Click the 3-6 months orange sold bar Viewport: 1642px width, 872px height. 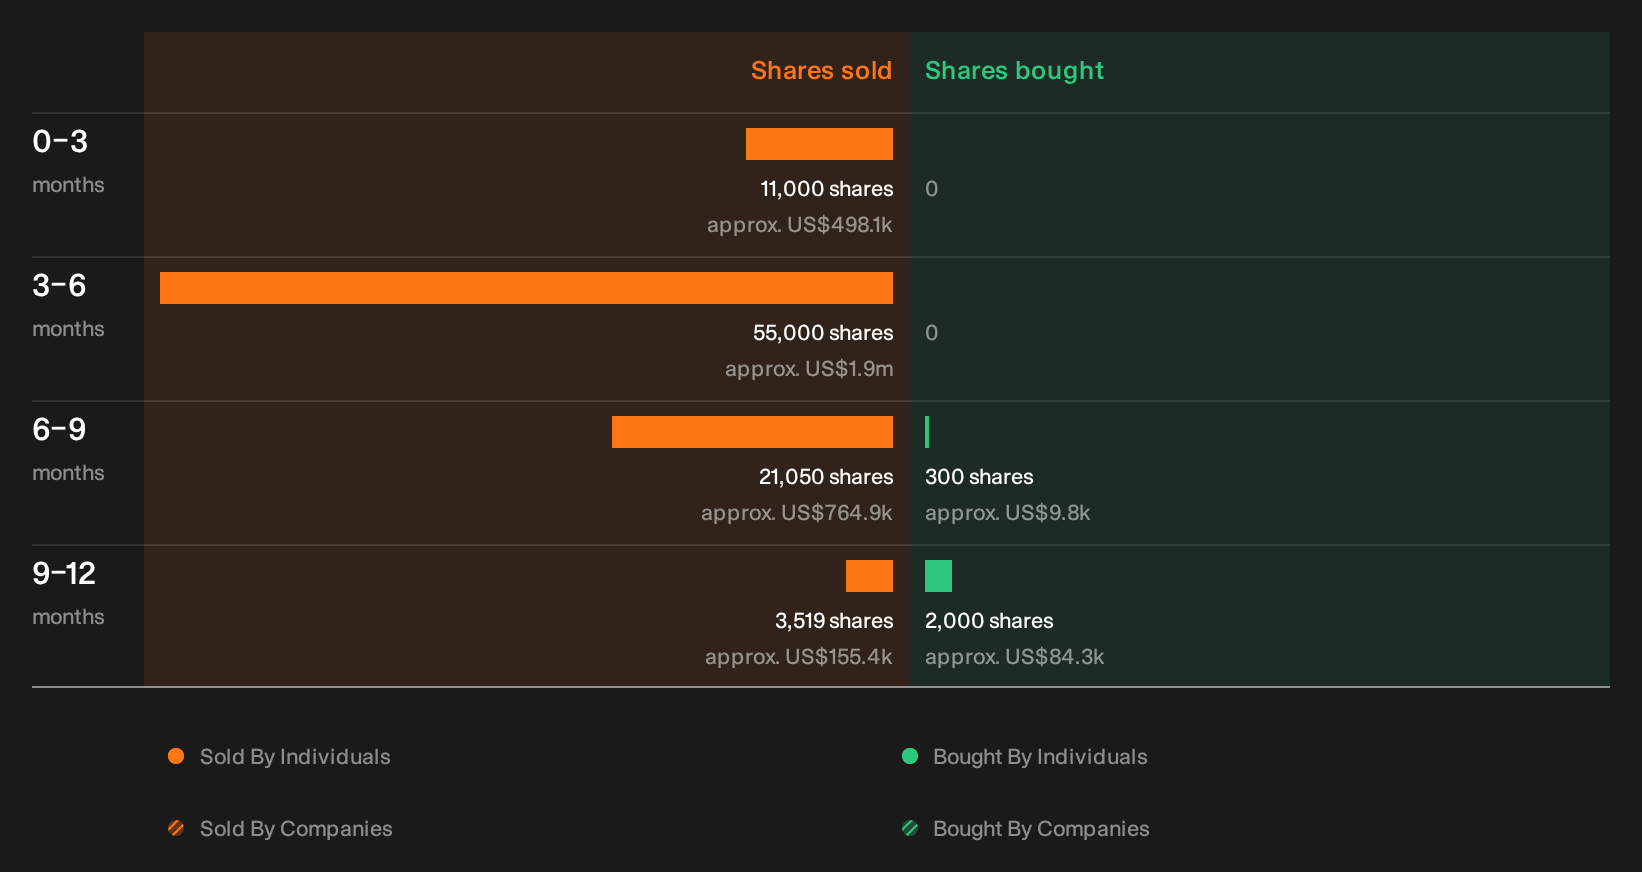click(526, 288)
